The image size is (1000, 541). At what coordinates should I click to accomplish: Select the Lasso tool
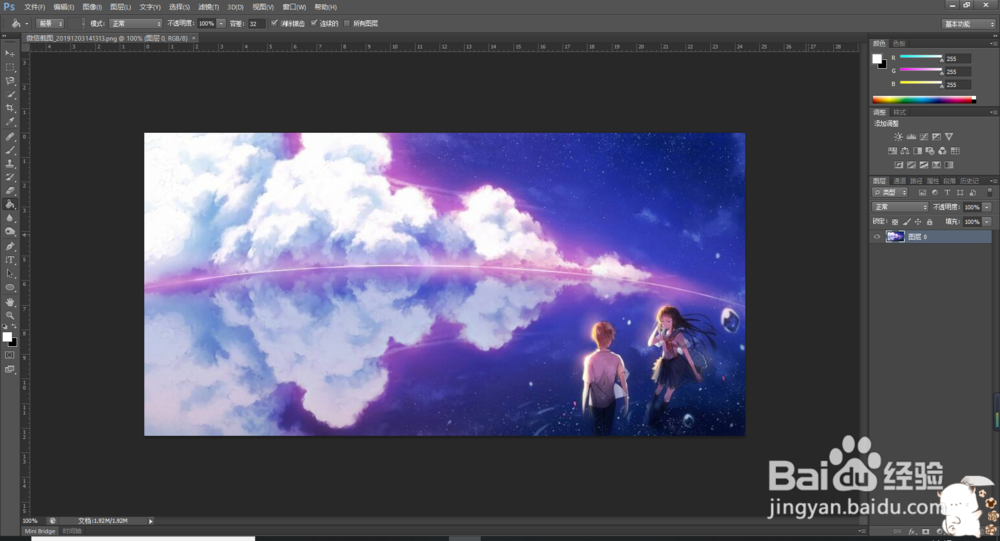click(x=10, y=81)
